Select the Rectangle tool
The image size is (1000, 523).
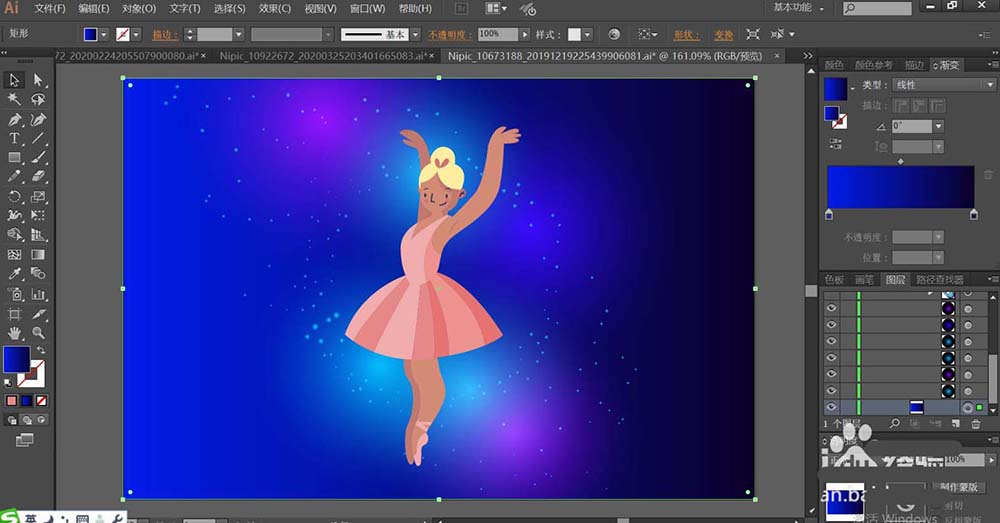coord(15,157)
